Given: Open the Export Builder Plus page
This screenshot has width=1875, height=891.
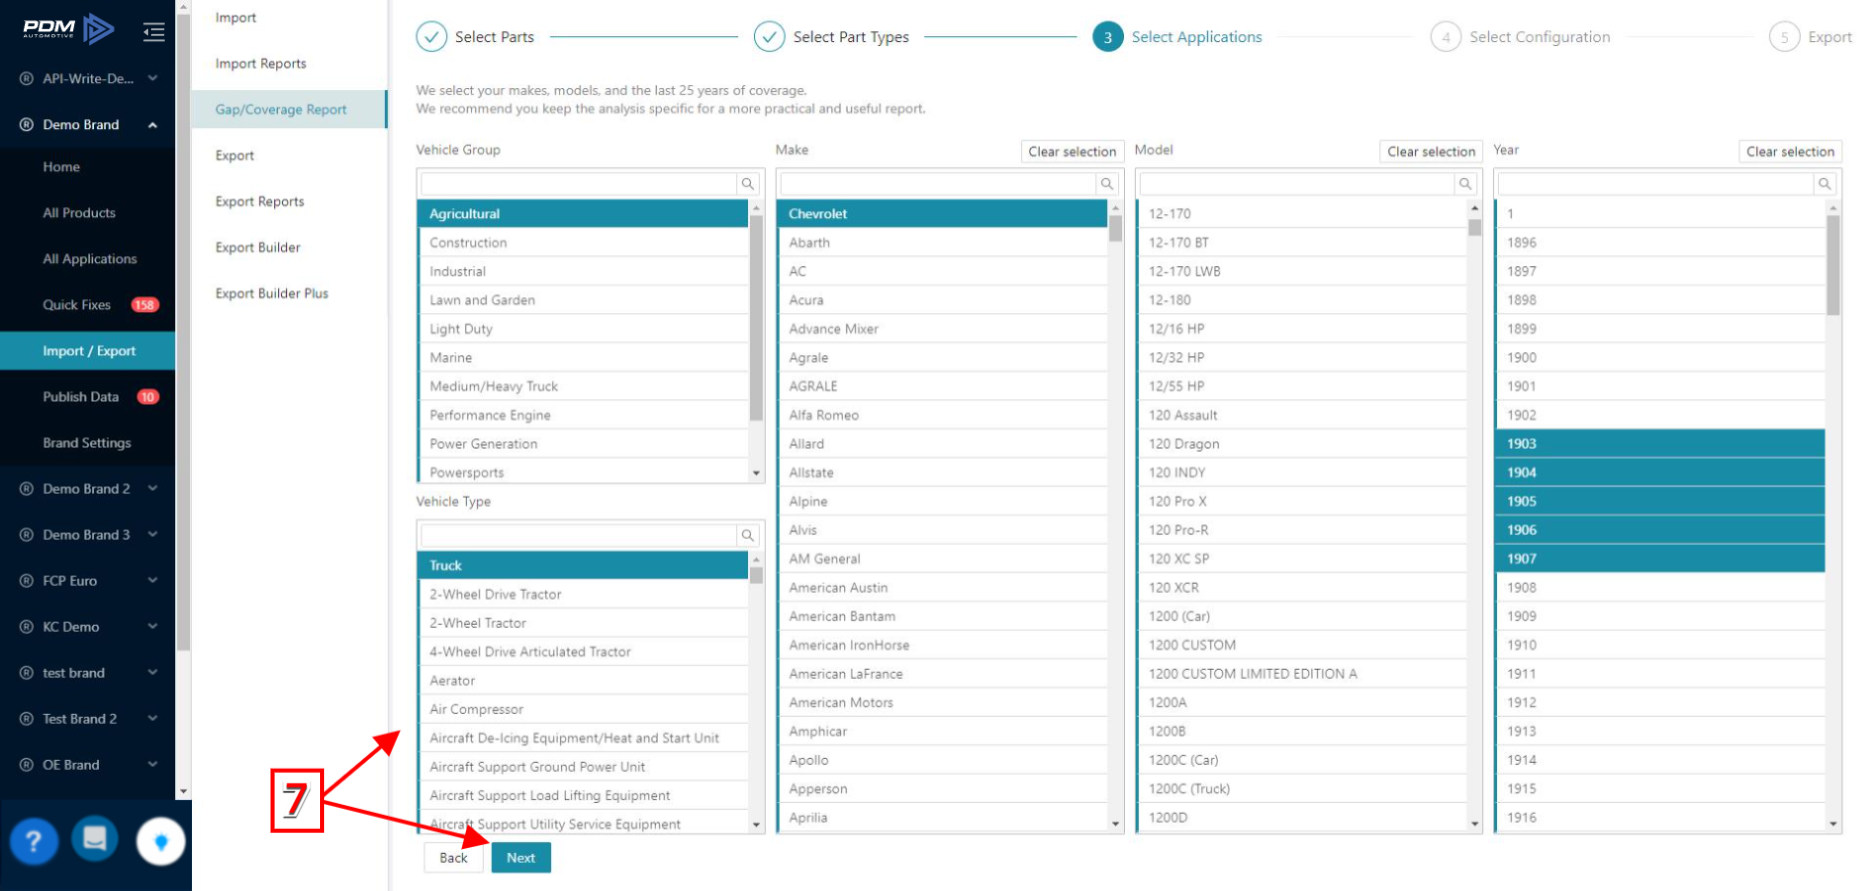Looking at the screenshot, I should tap(272, 293).
